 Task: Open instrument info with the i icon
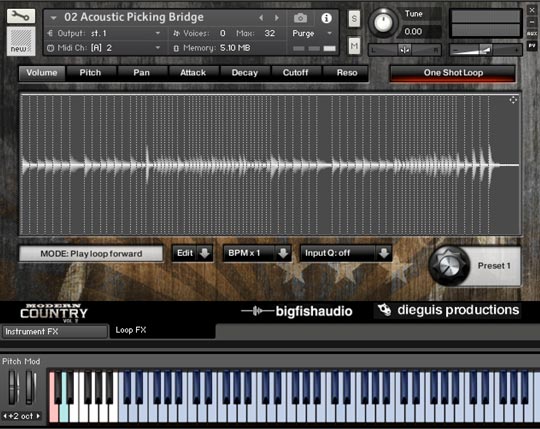[x=326, y=18]
